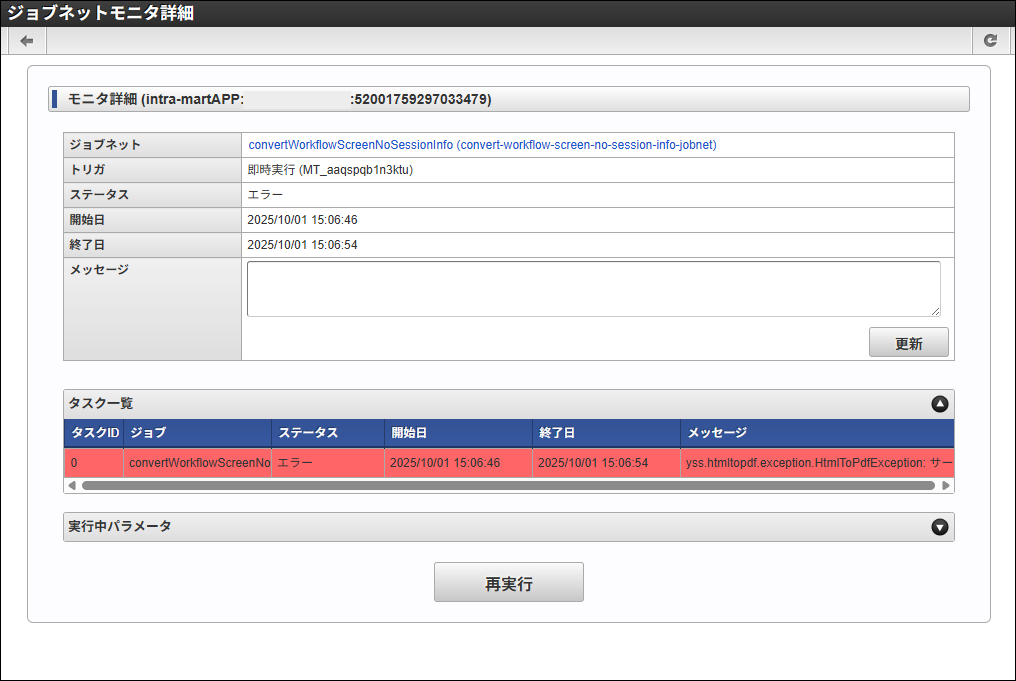Select the ステータス column header in the task list
Viewport: 1016px width, 681px height.
pyautogui.click(x=328, y=433)
